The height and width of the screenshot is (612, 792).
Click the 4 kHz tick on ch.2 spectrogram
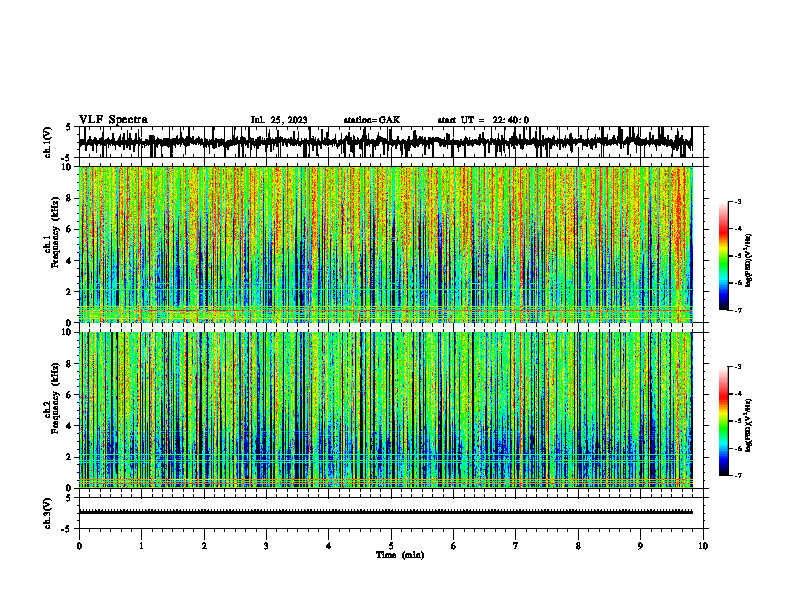click(70, 426)
